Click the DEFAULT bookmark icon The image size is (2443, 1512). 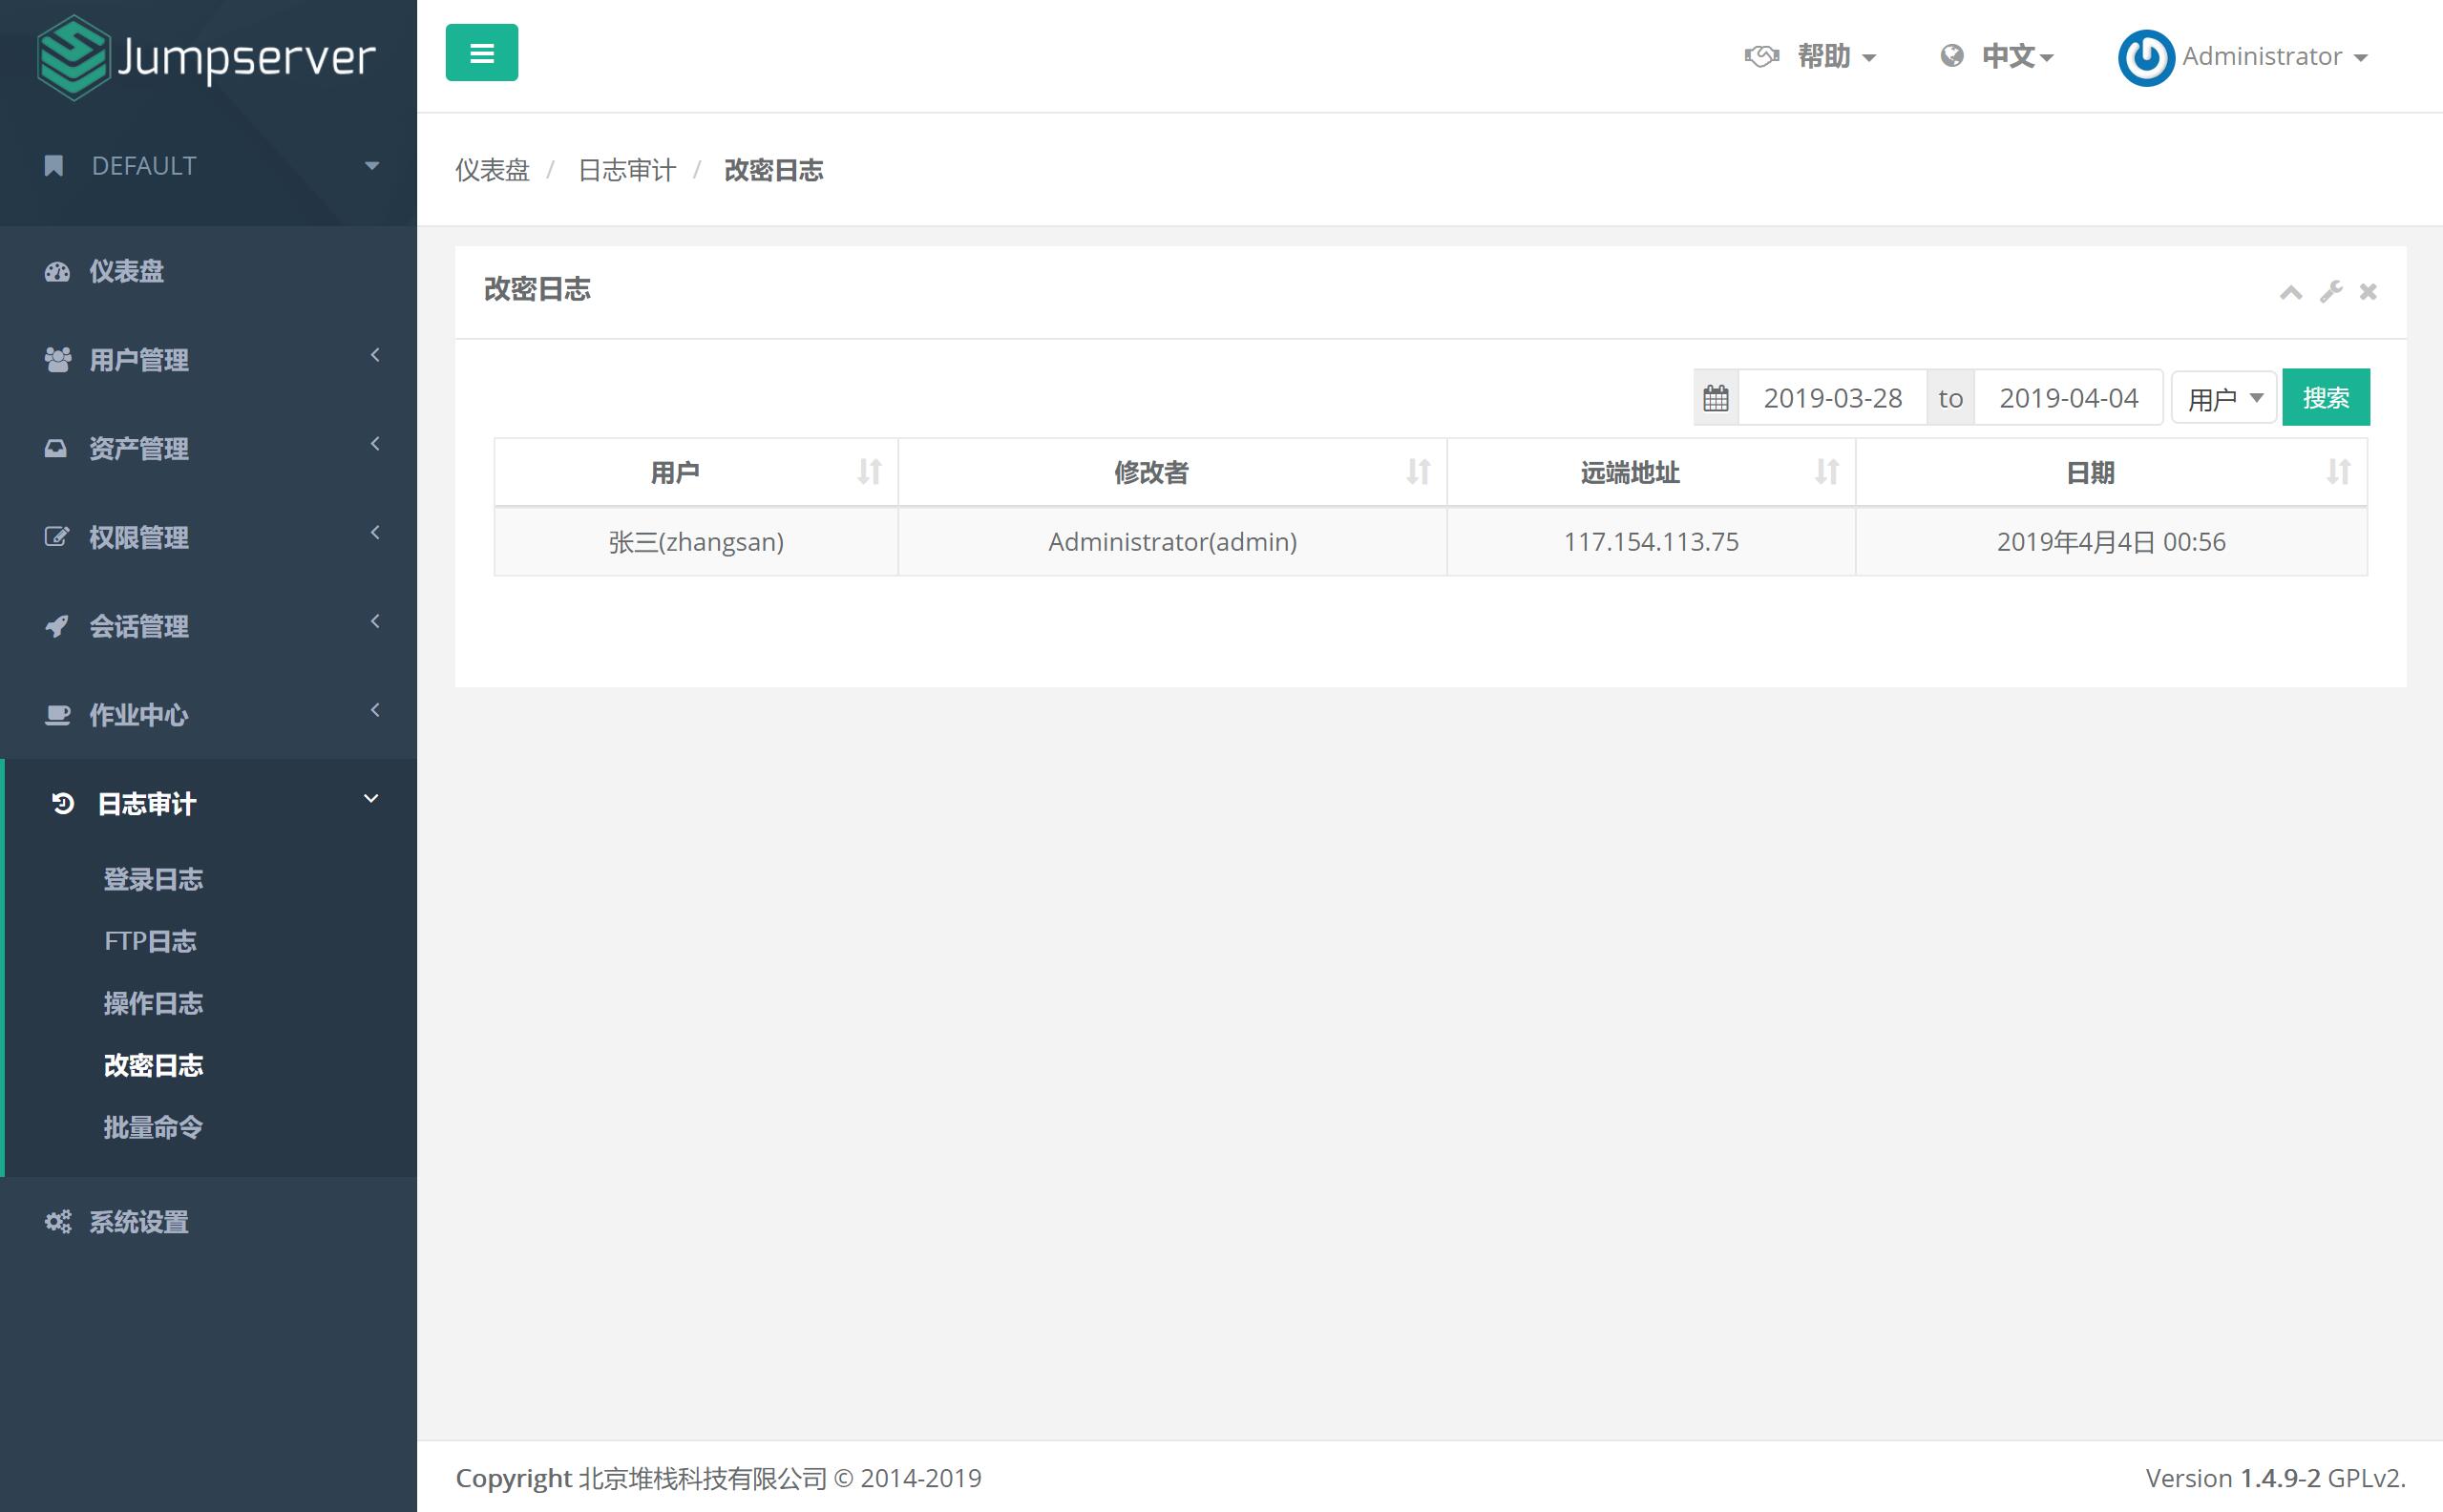pos(54,166)
